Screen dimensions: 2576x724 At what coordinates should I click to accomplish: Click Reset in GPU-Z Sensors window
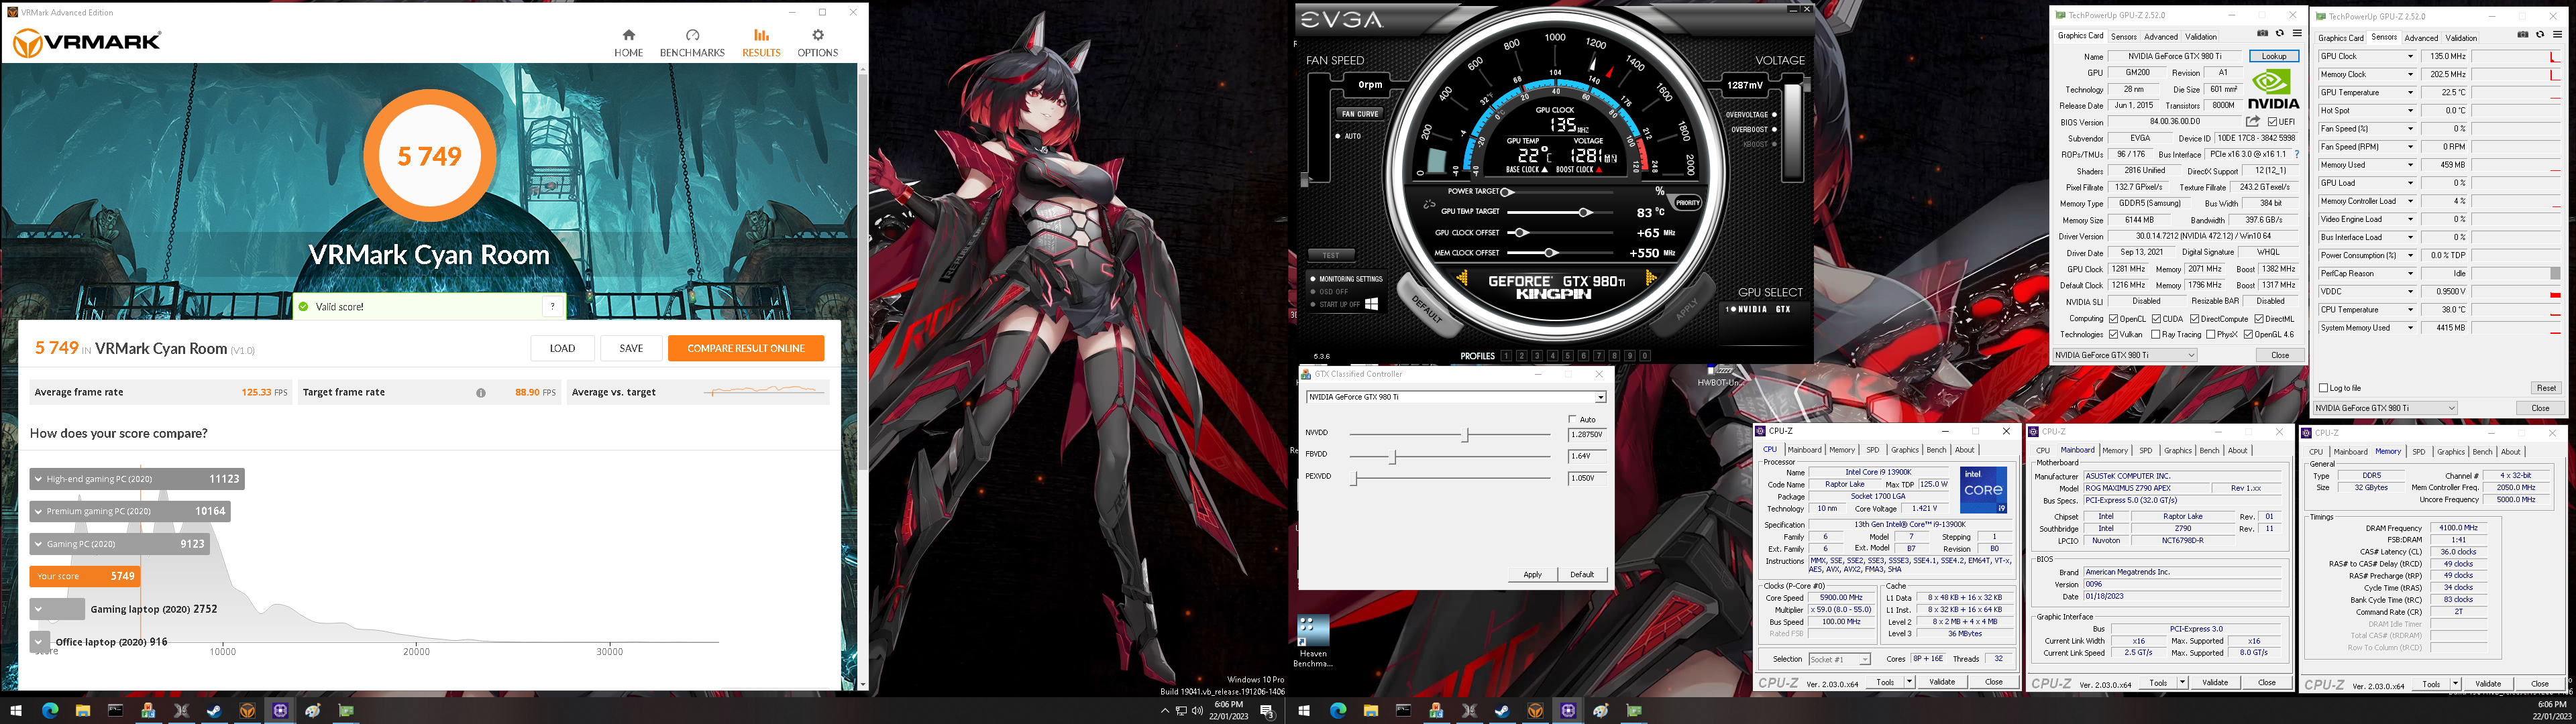point(2546,388)
